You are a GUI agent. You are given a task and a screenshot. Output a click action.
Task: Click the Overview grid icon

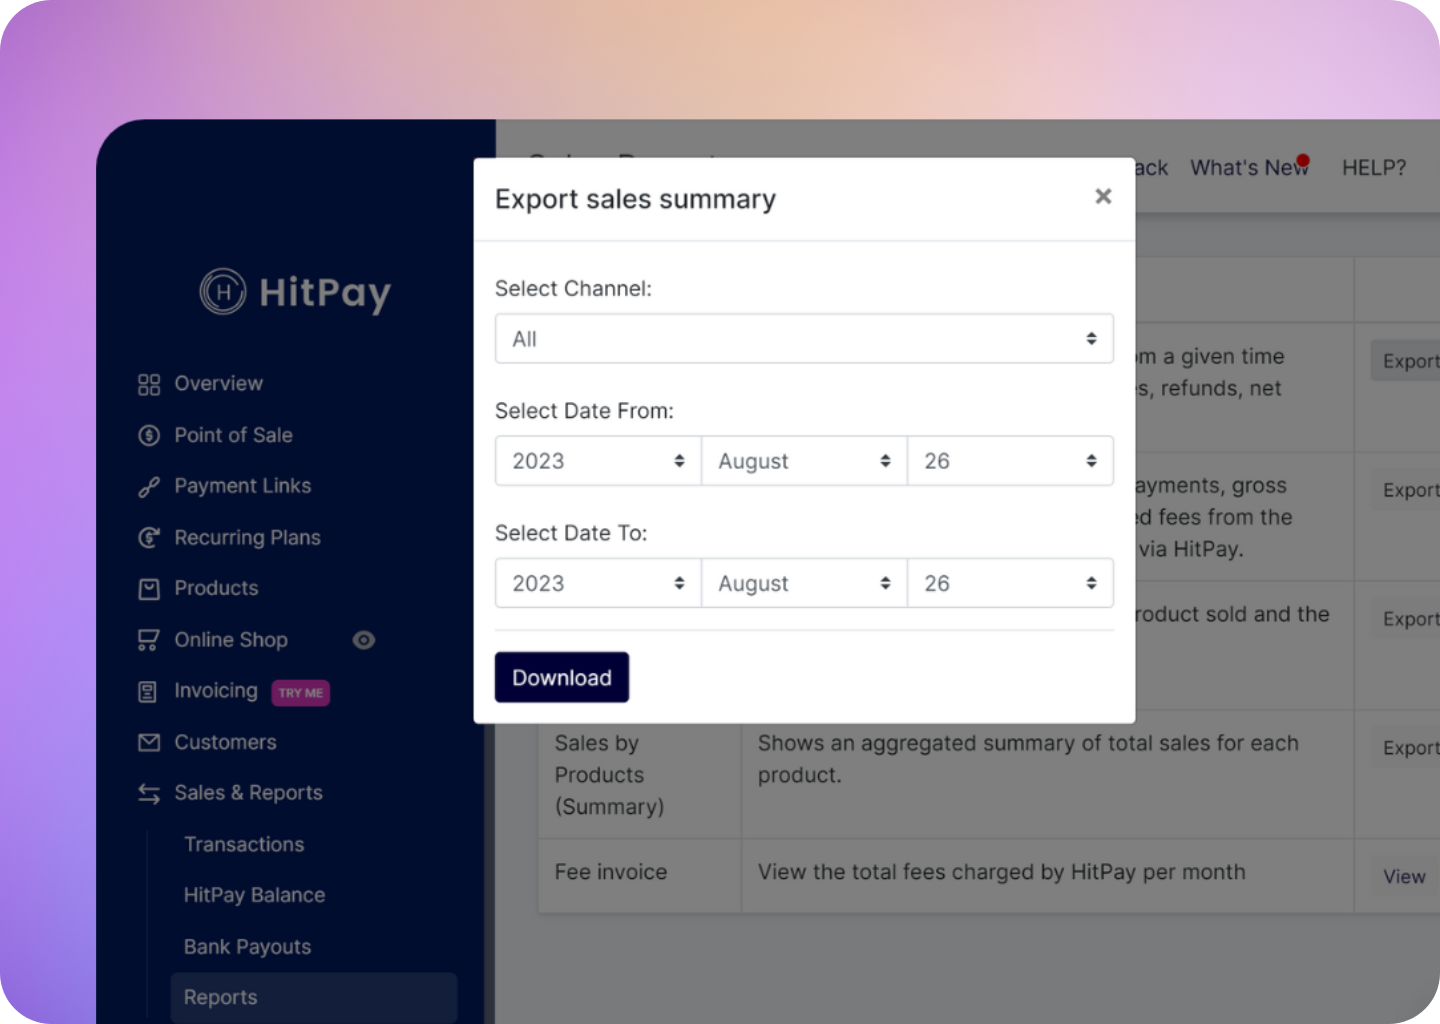click(149, 384)
